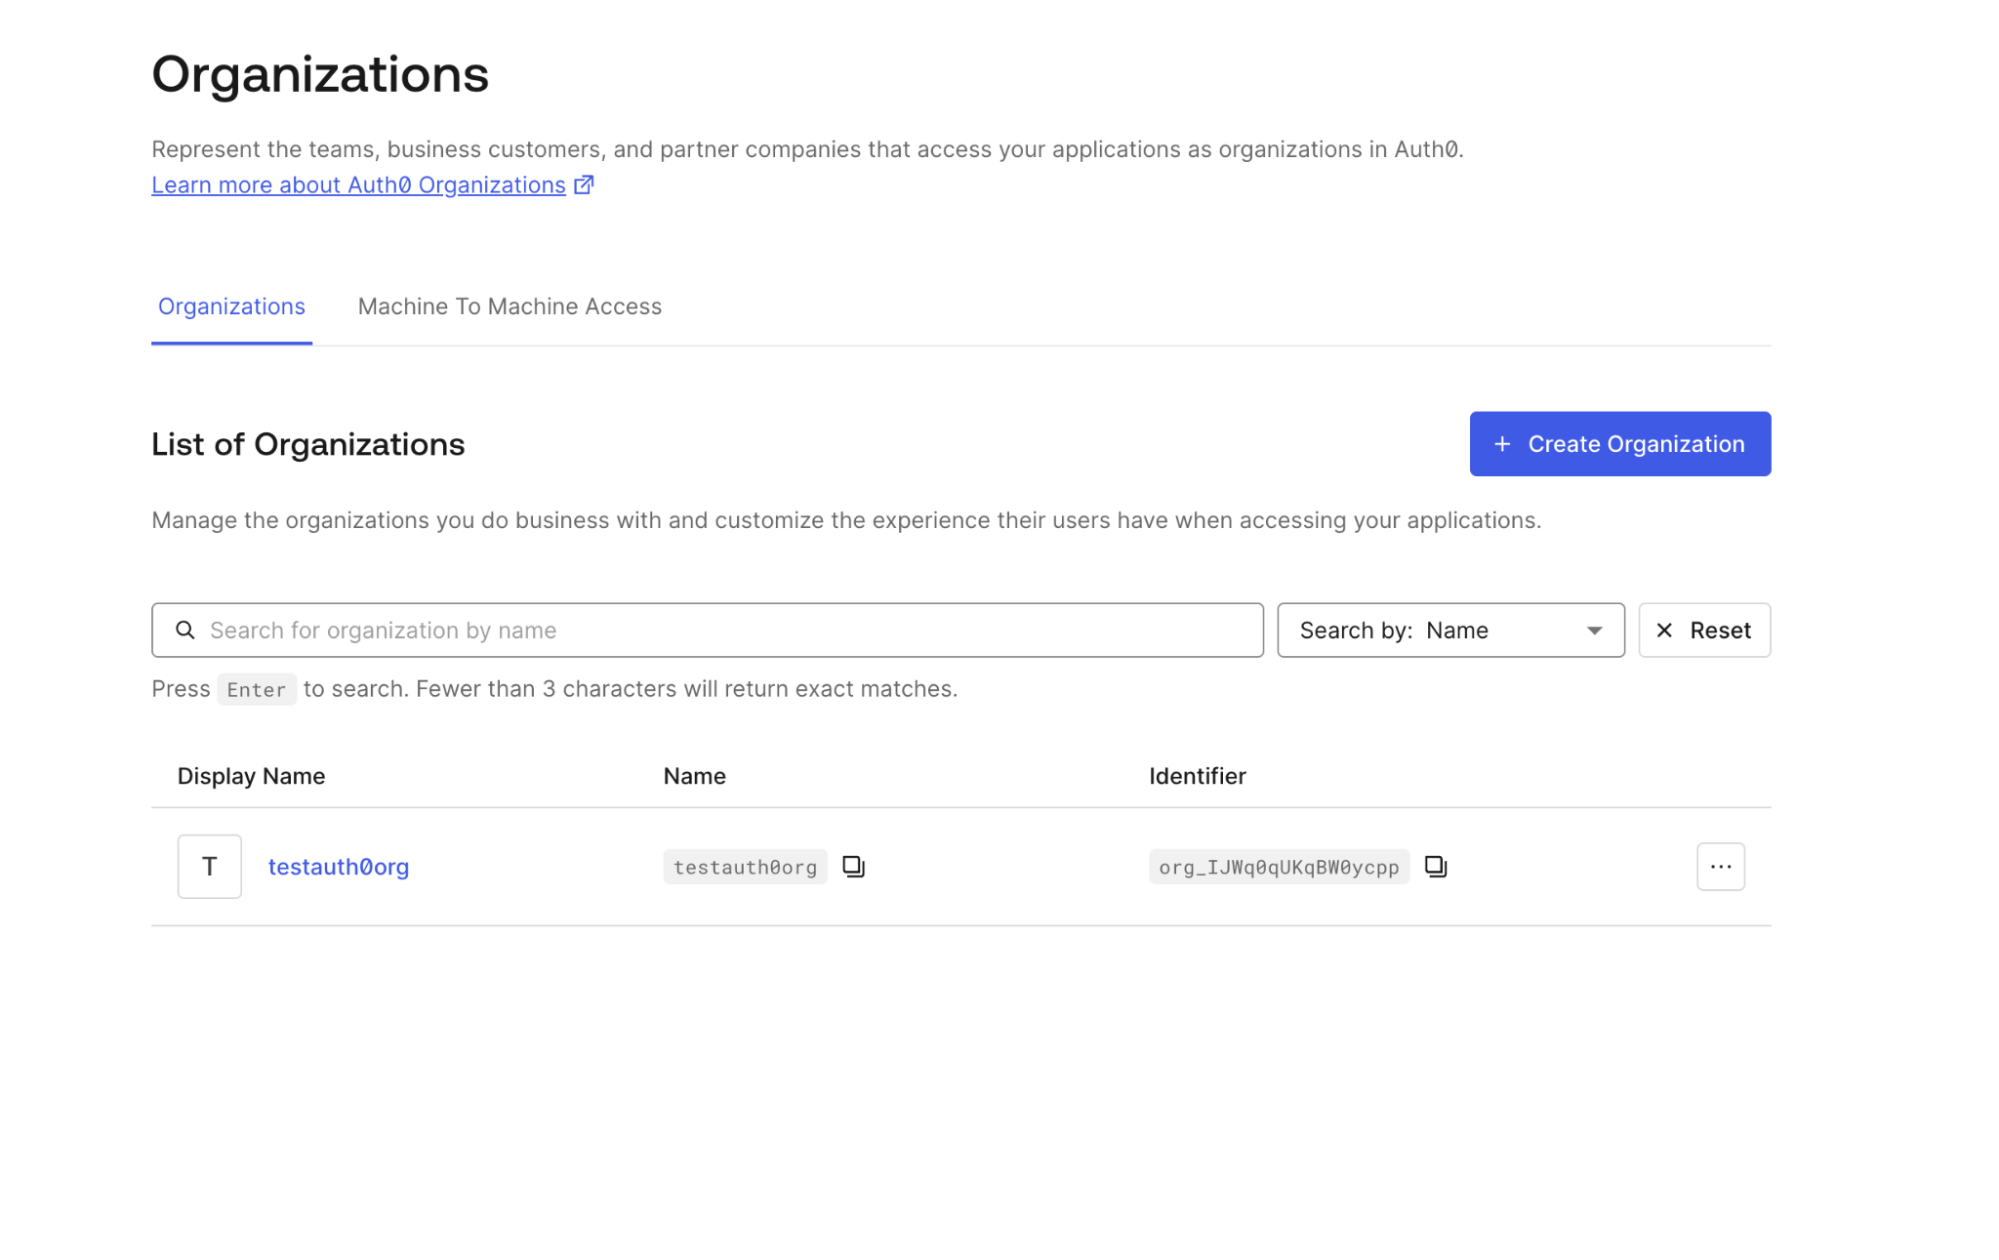Click the Display Name column header
This screenshot has width=1999, height=1260.
click(251, 776)
